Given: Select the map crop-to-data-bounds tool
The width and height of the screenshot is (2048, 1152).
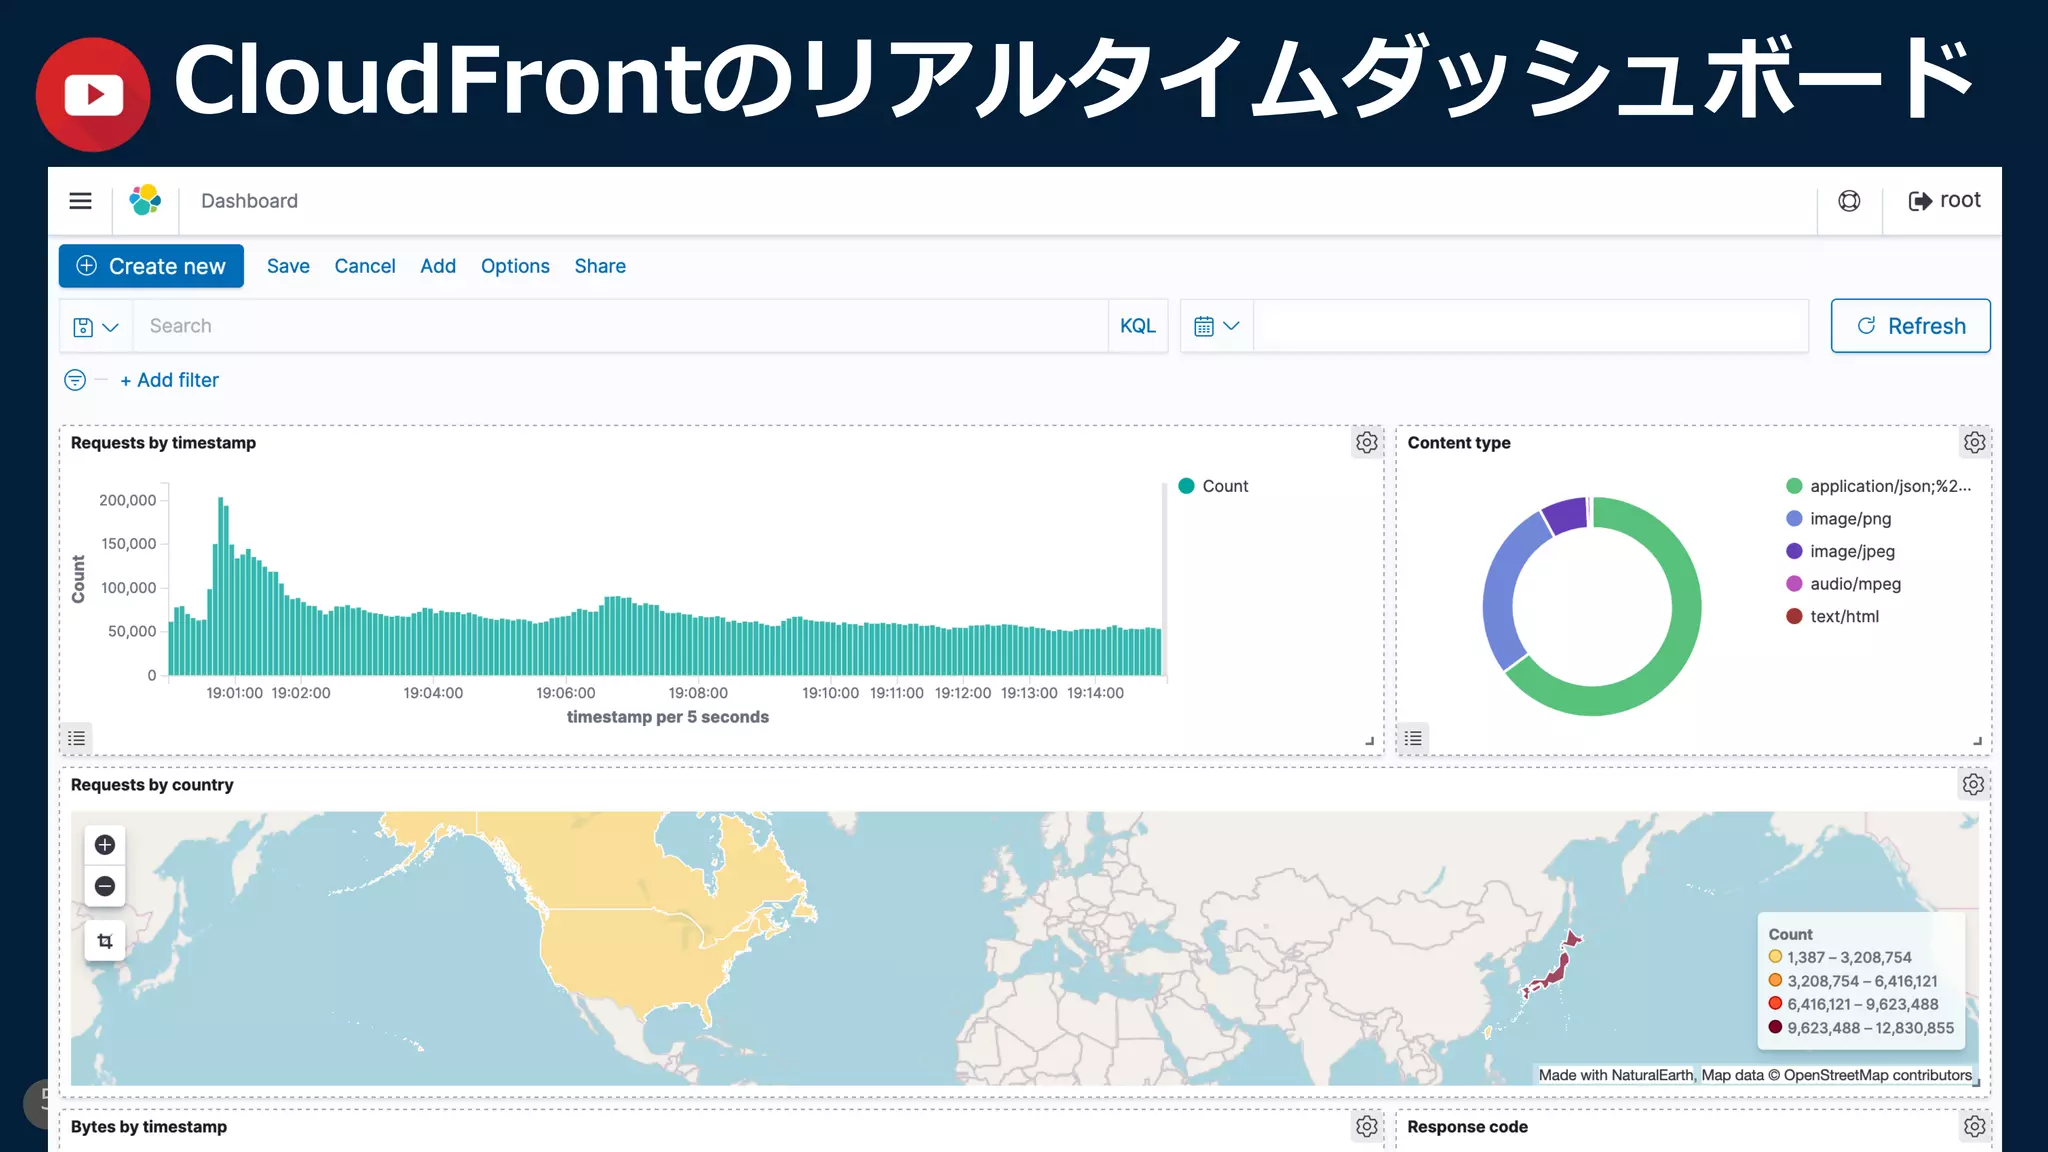Looking at the screenshot, I should (105, 941).
